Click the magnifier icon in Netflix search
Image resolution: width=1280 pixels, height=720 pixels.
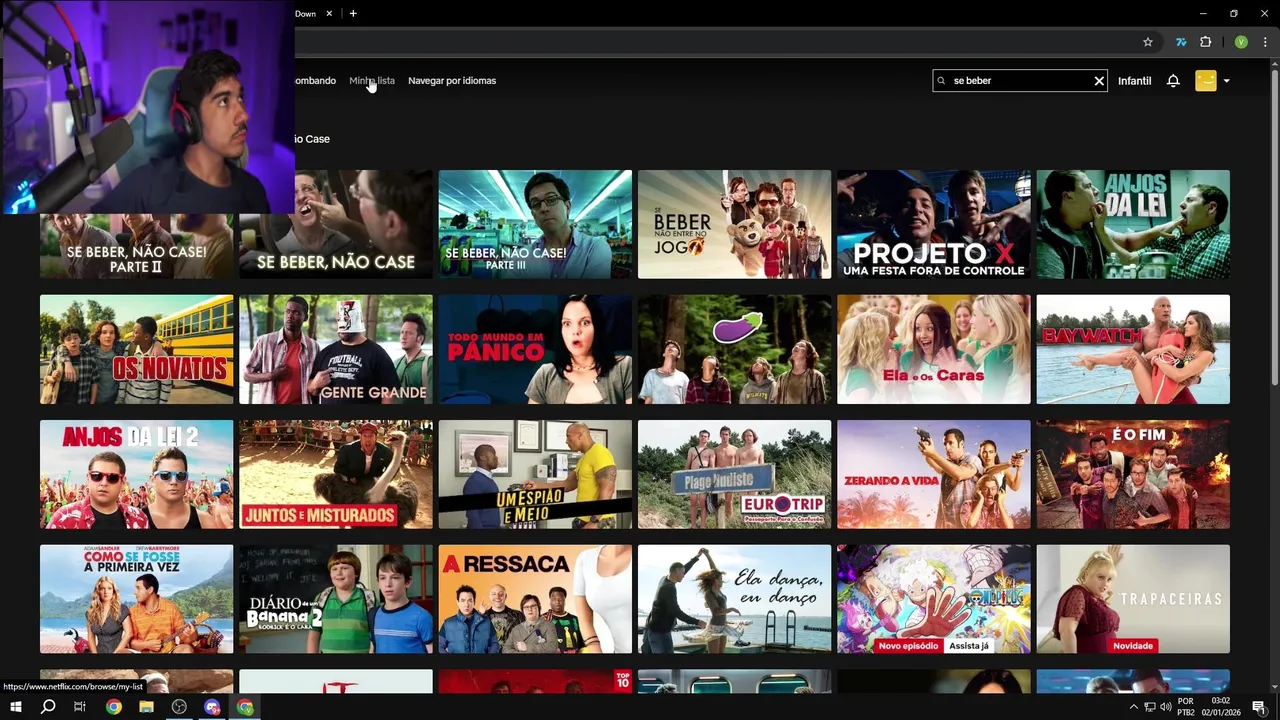[x=941, y=81]
